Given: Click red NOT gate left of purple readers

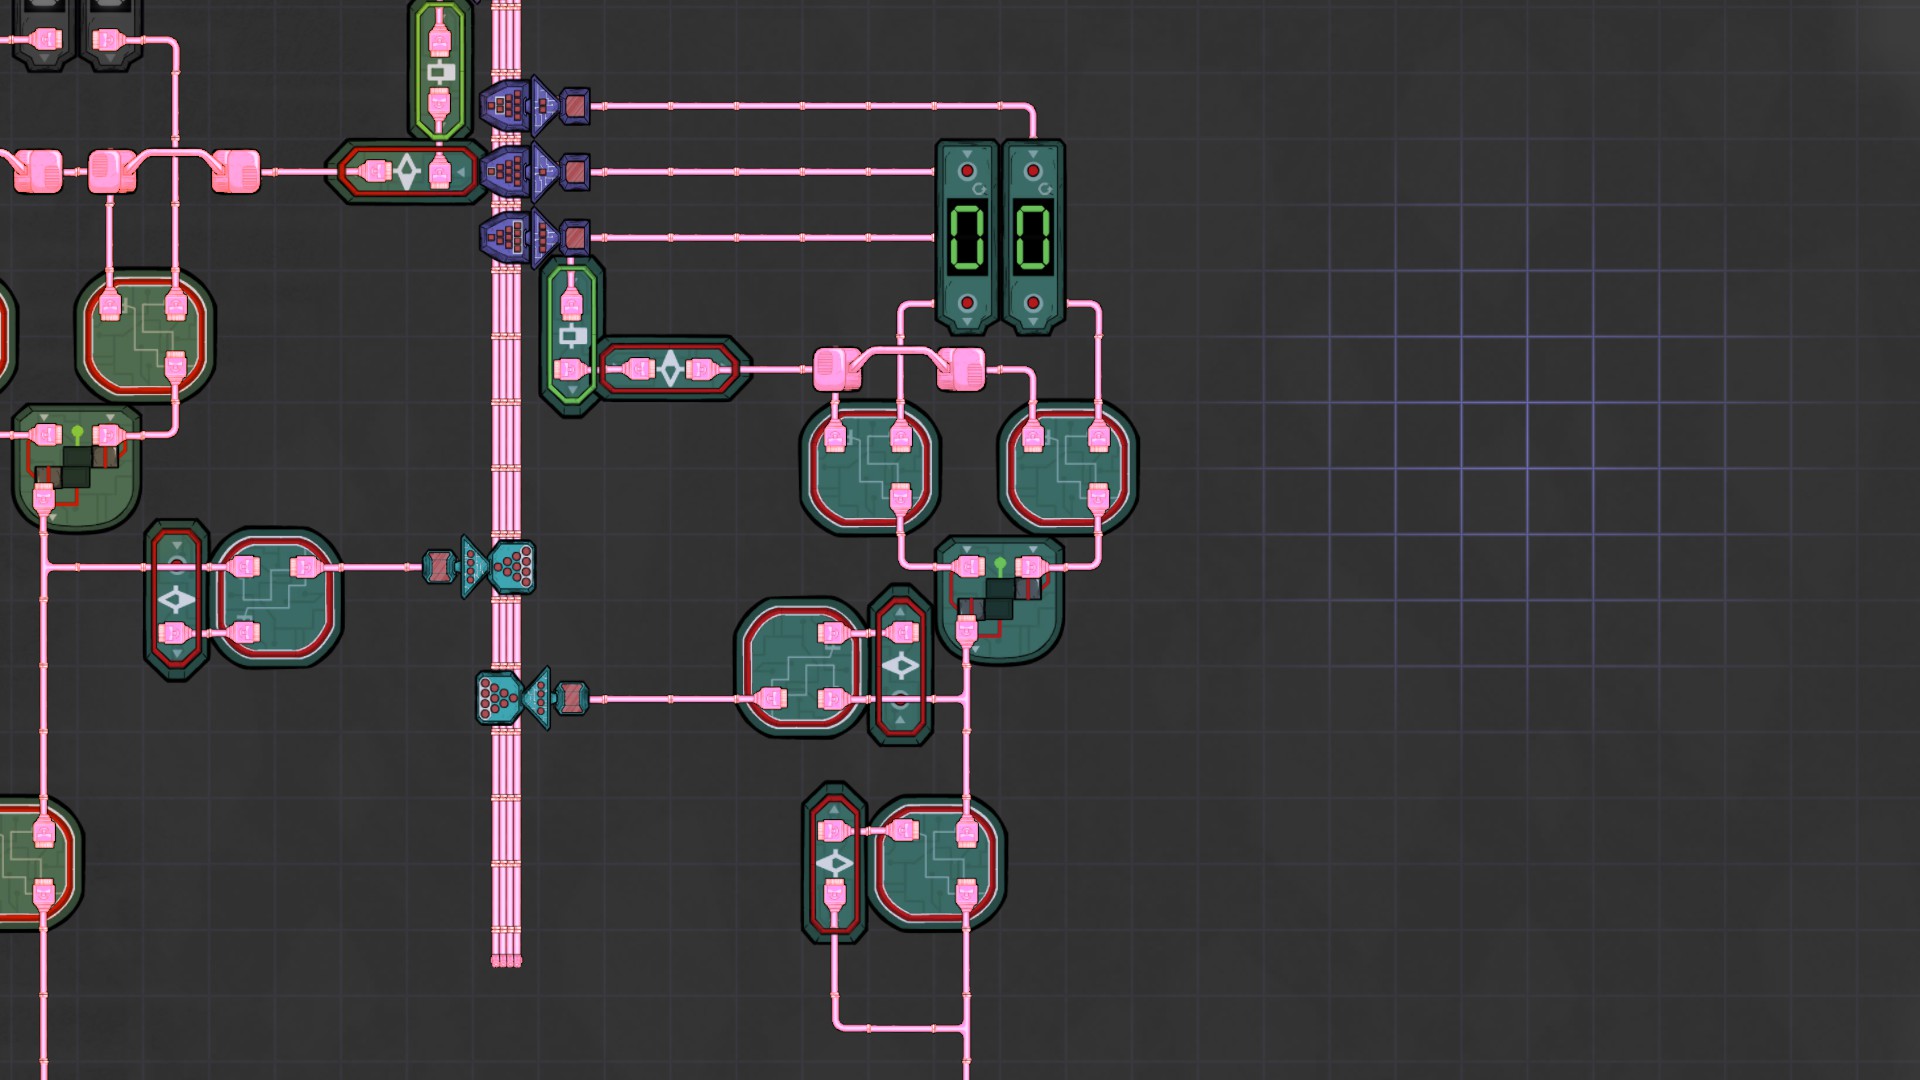Looking at the screenshot, I should click(x=407, y=172).
